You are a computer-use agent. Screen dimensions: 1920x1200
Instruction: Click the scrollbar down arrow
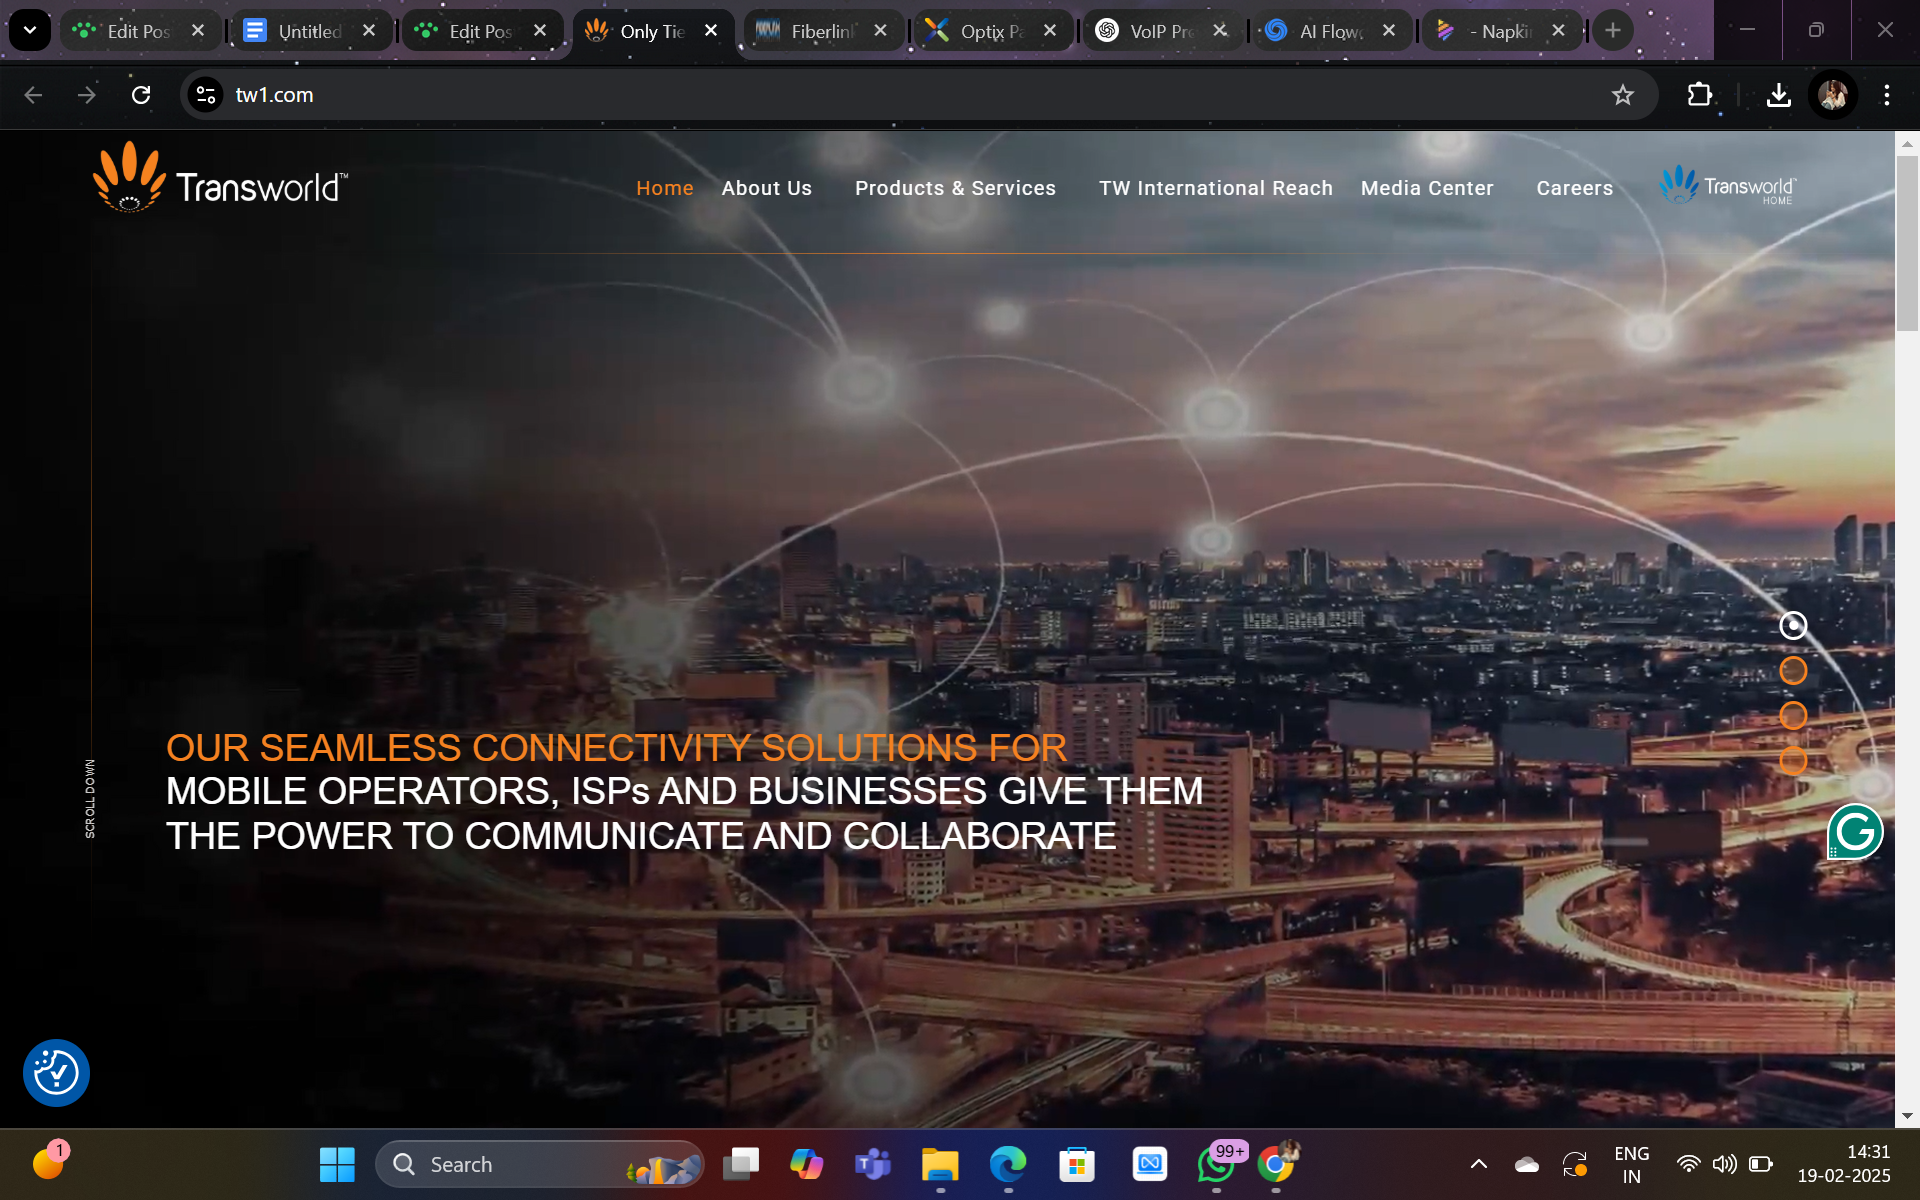[1907, 1116]
